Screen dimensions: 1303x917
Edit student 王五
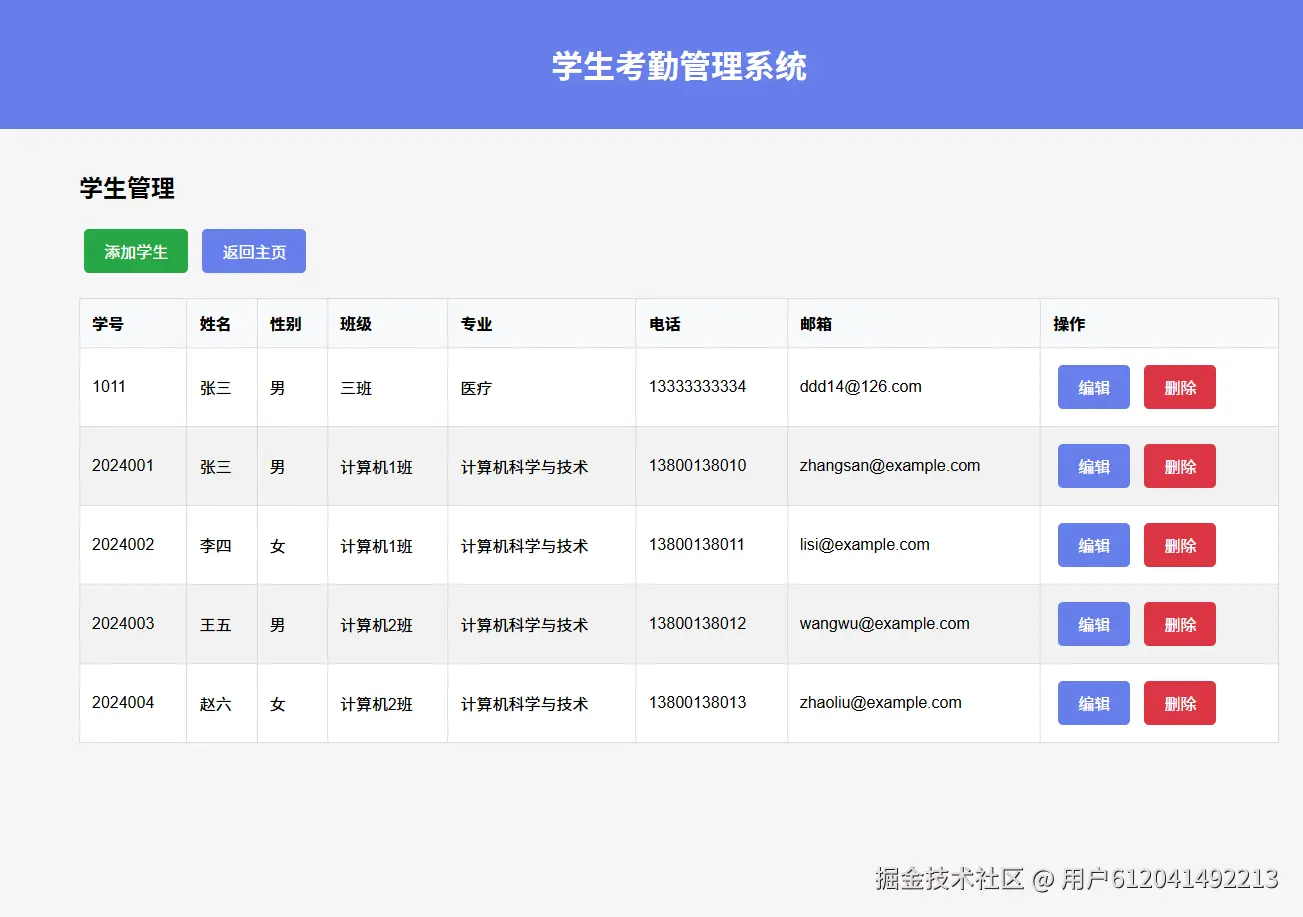1093,623
